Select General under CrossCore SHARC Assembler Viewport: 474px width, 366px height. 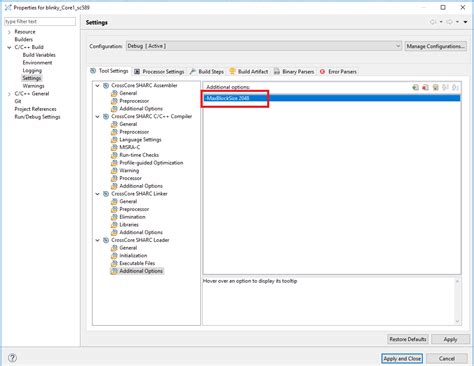click(x=128, y=93)
